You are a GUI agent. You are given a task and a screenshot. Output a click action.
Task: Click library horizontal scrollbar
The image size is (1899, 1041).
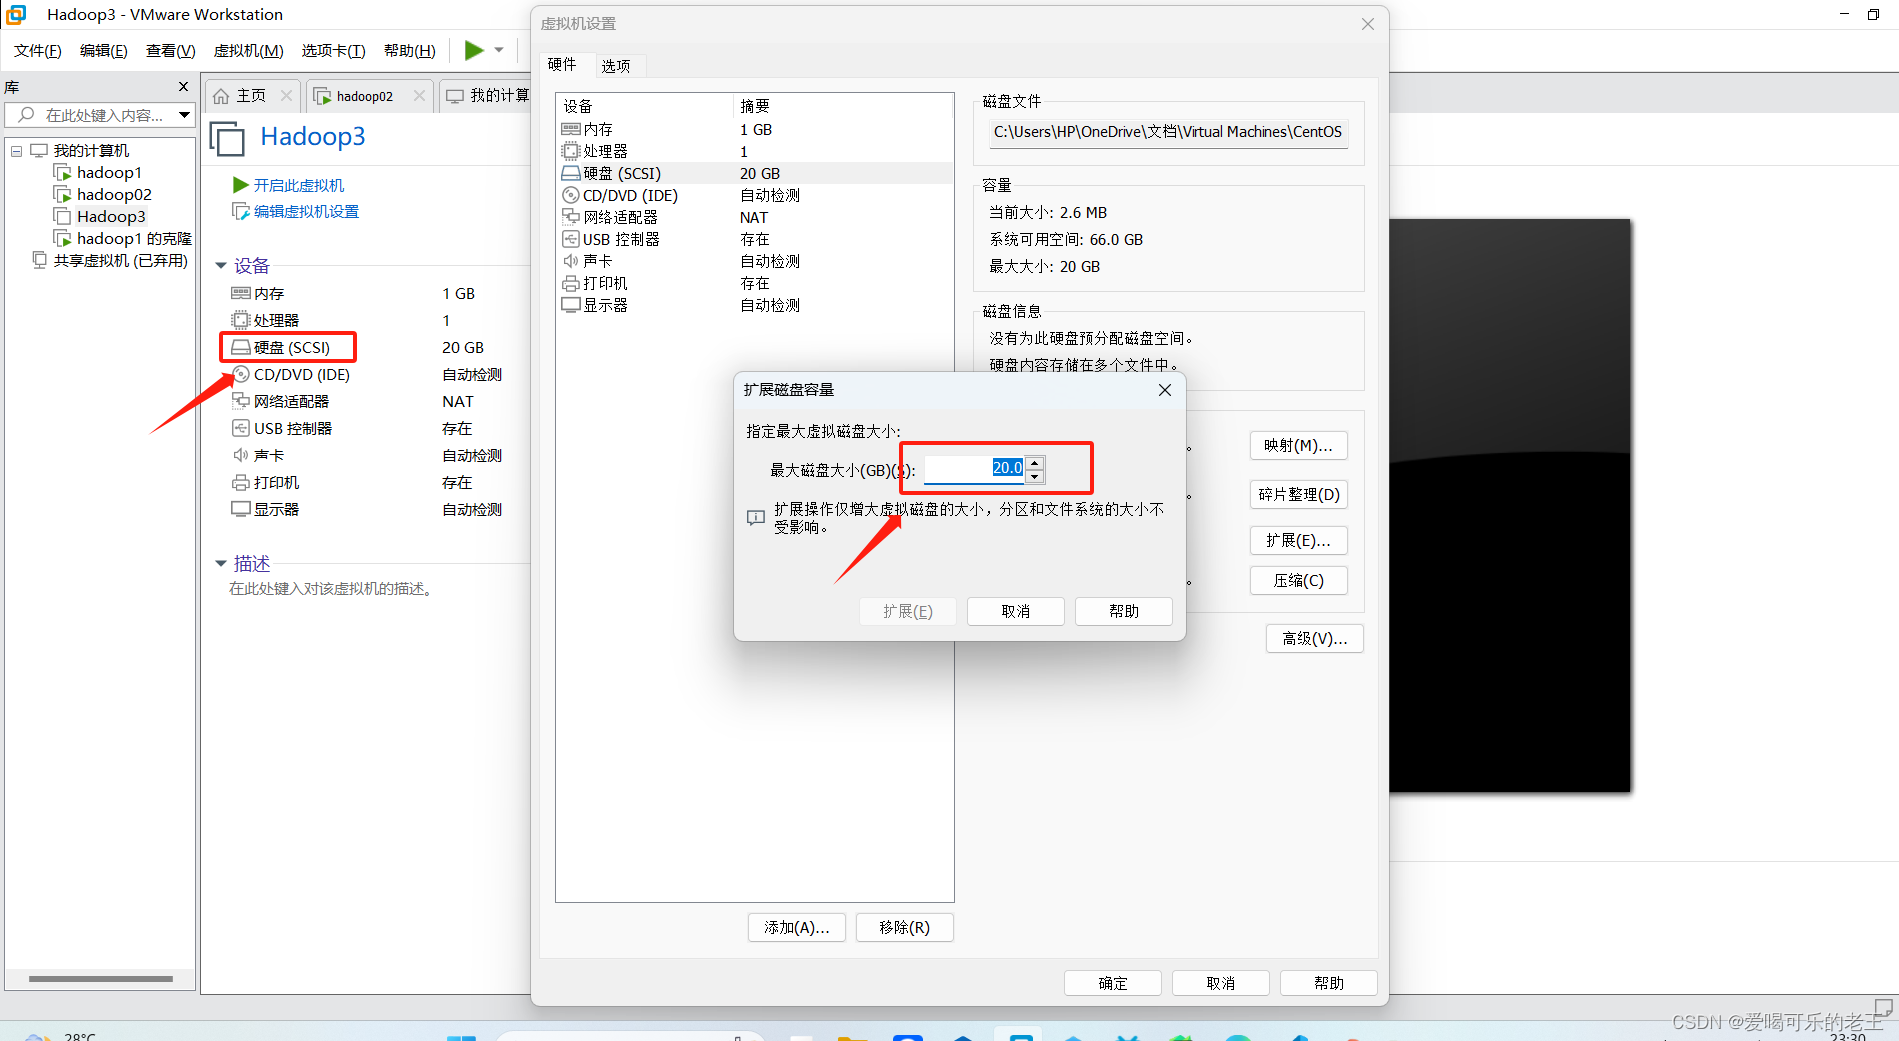pos(100,979)
